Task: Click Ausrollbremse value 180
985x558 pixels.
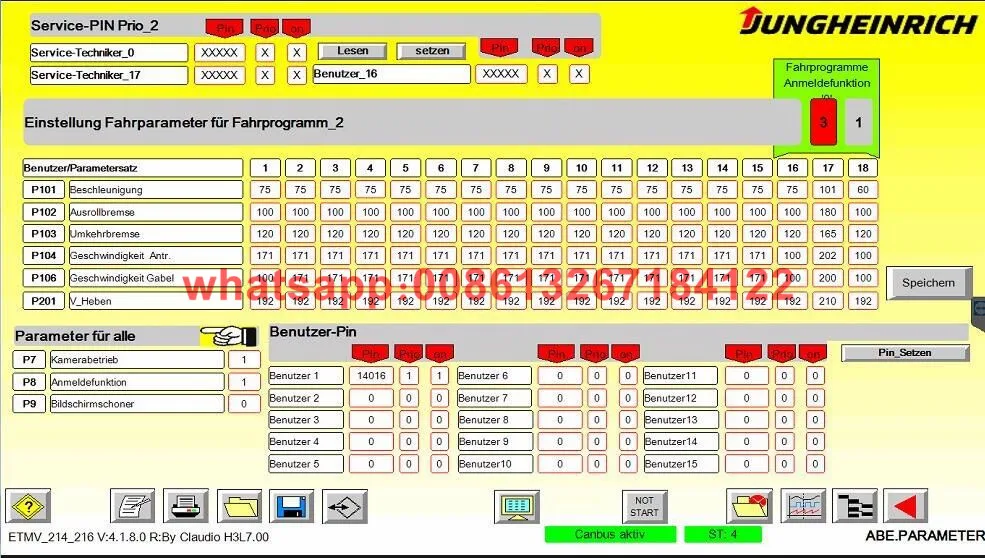Action: click(827, 212)
